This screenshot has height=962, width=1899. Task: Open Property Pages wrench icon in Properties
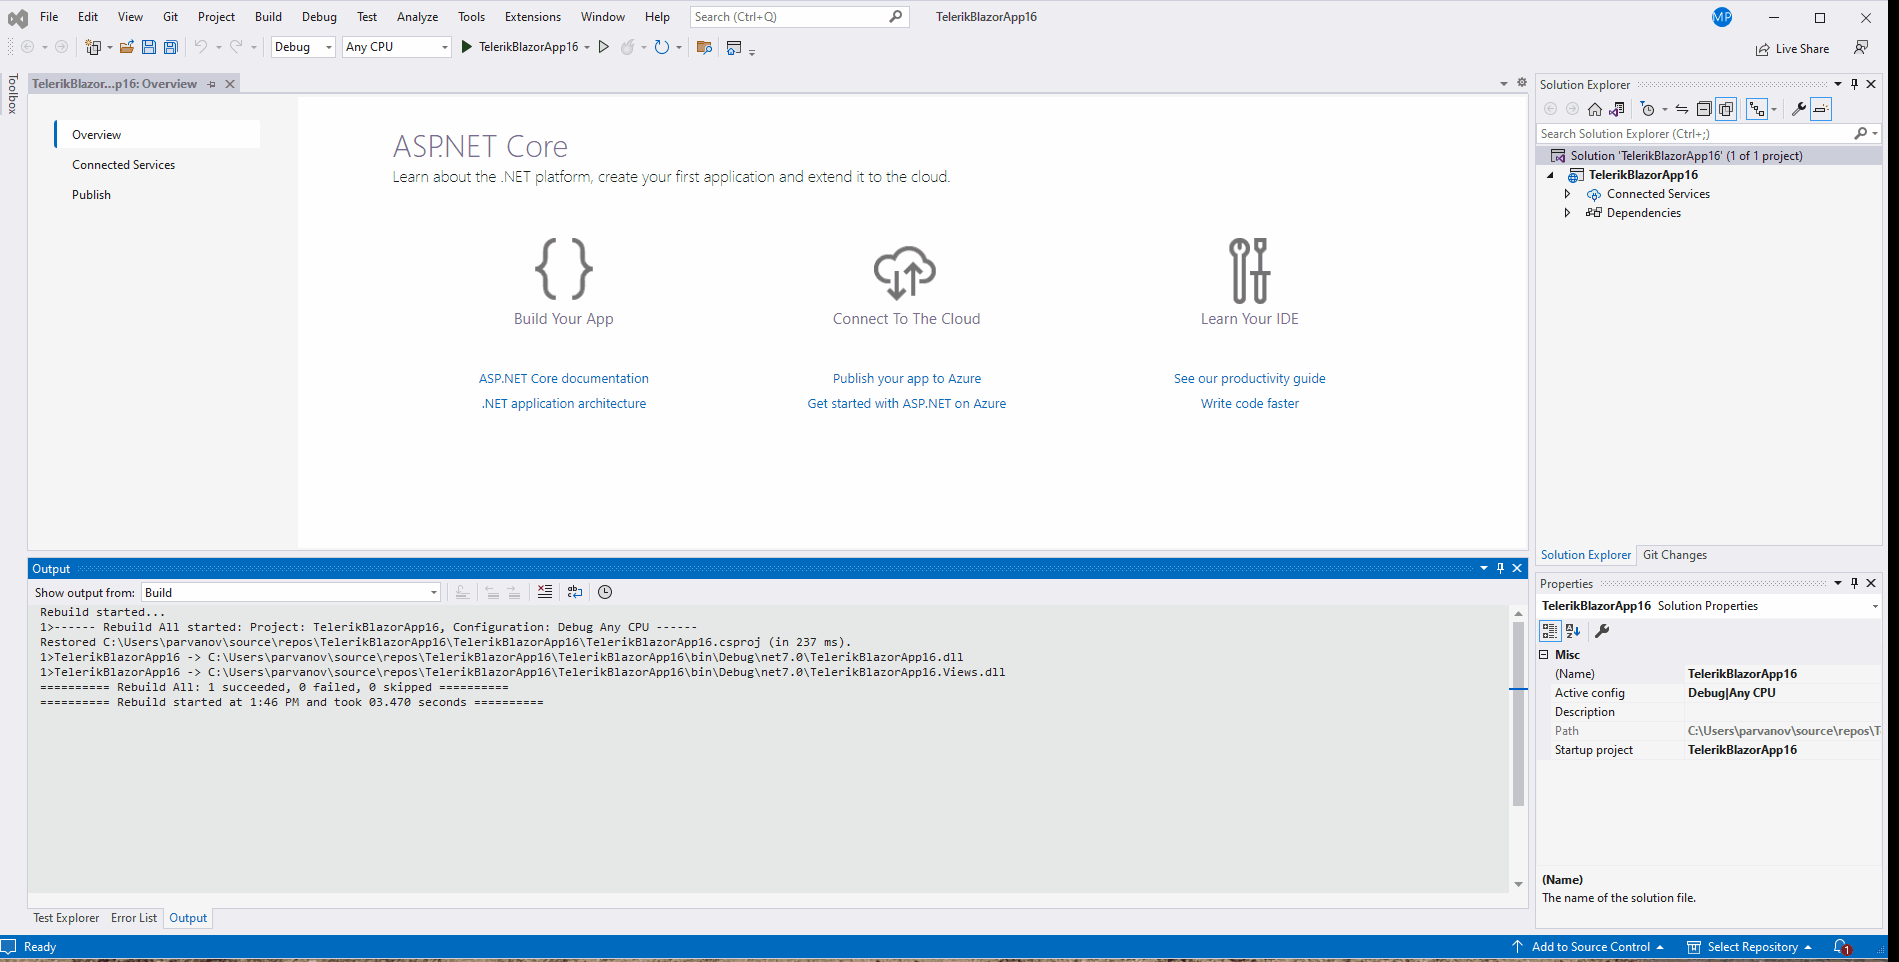[x=1602, y=631]
